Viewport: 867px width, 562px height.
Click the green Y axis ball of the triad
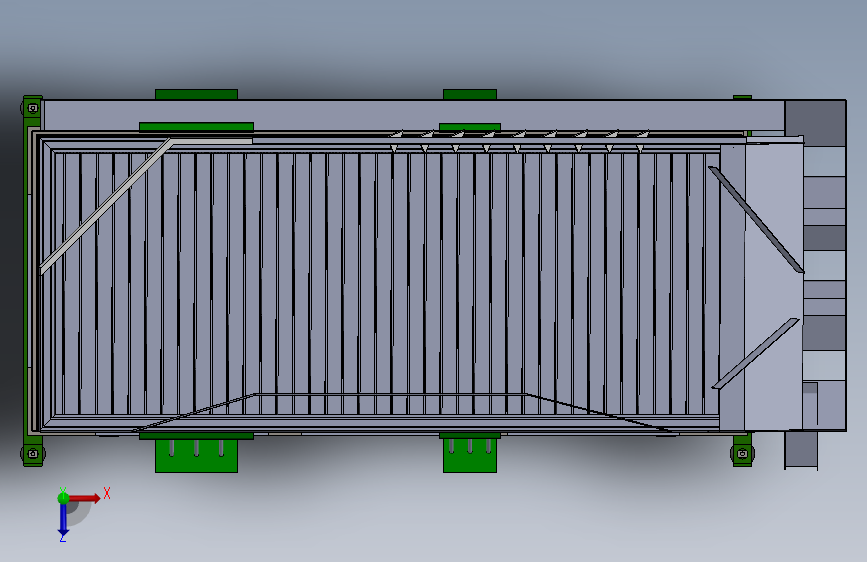[63, 498]
